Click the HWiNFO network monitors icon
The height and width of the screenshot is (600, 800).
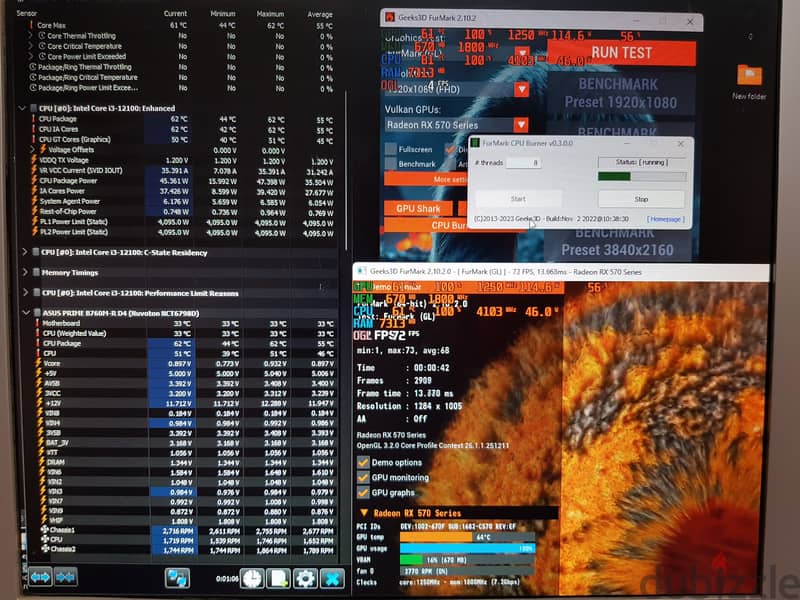(177, 579)
